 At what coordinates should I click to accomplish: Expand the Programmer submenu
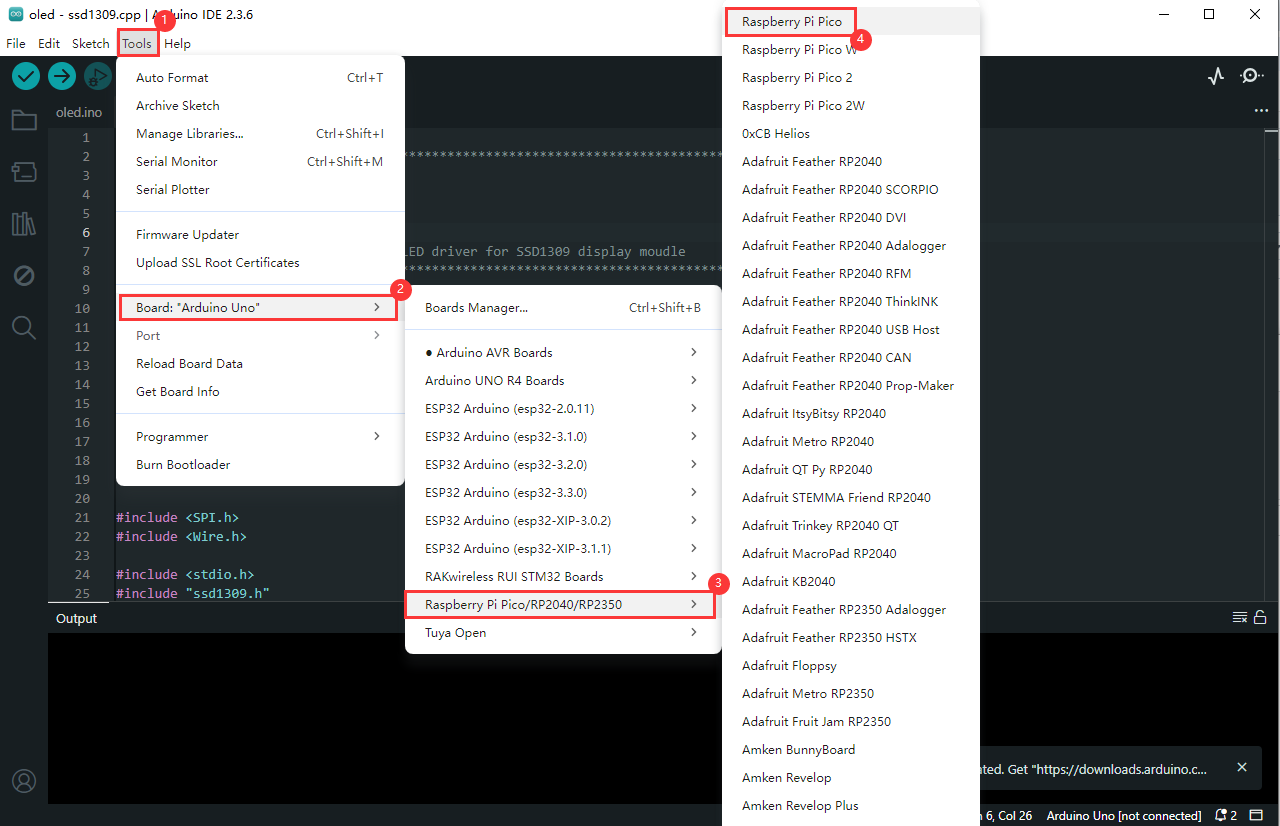[x=258, y=436]
